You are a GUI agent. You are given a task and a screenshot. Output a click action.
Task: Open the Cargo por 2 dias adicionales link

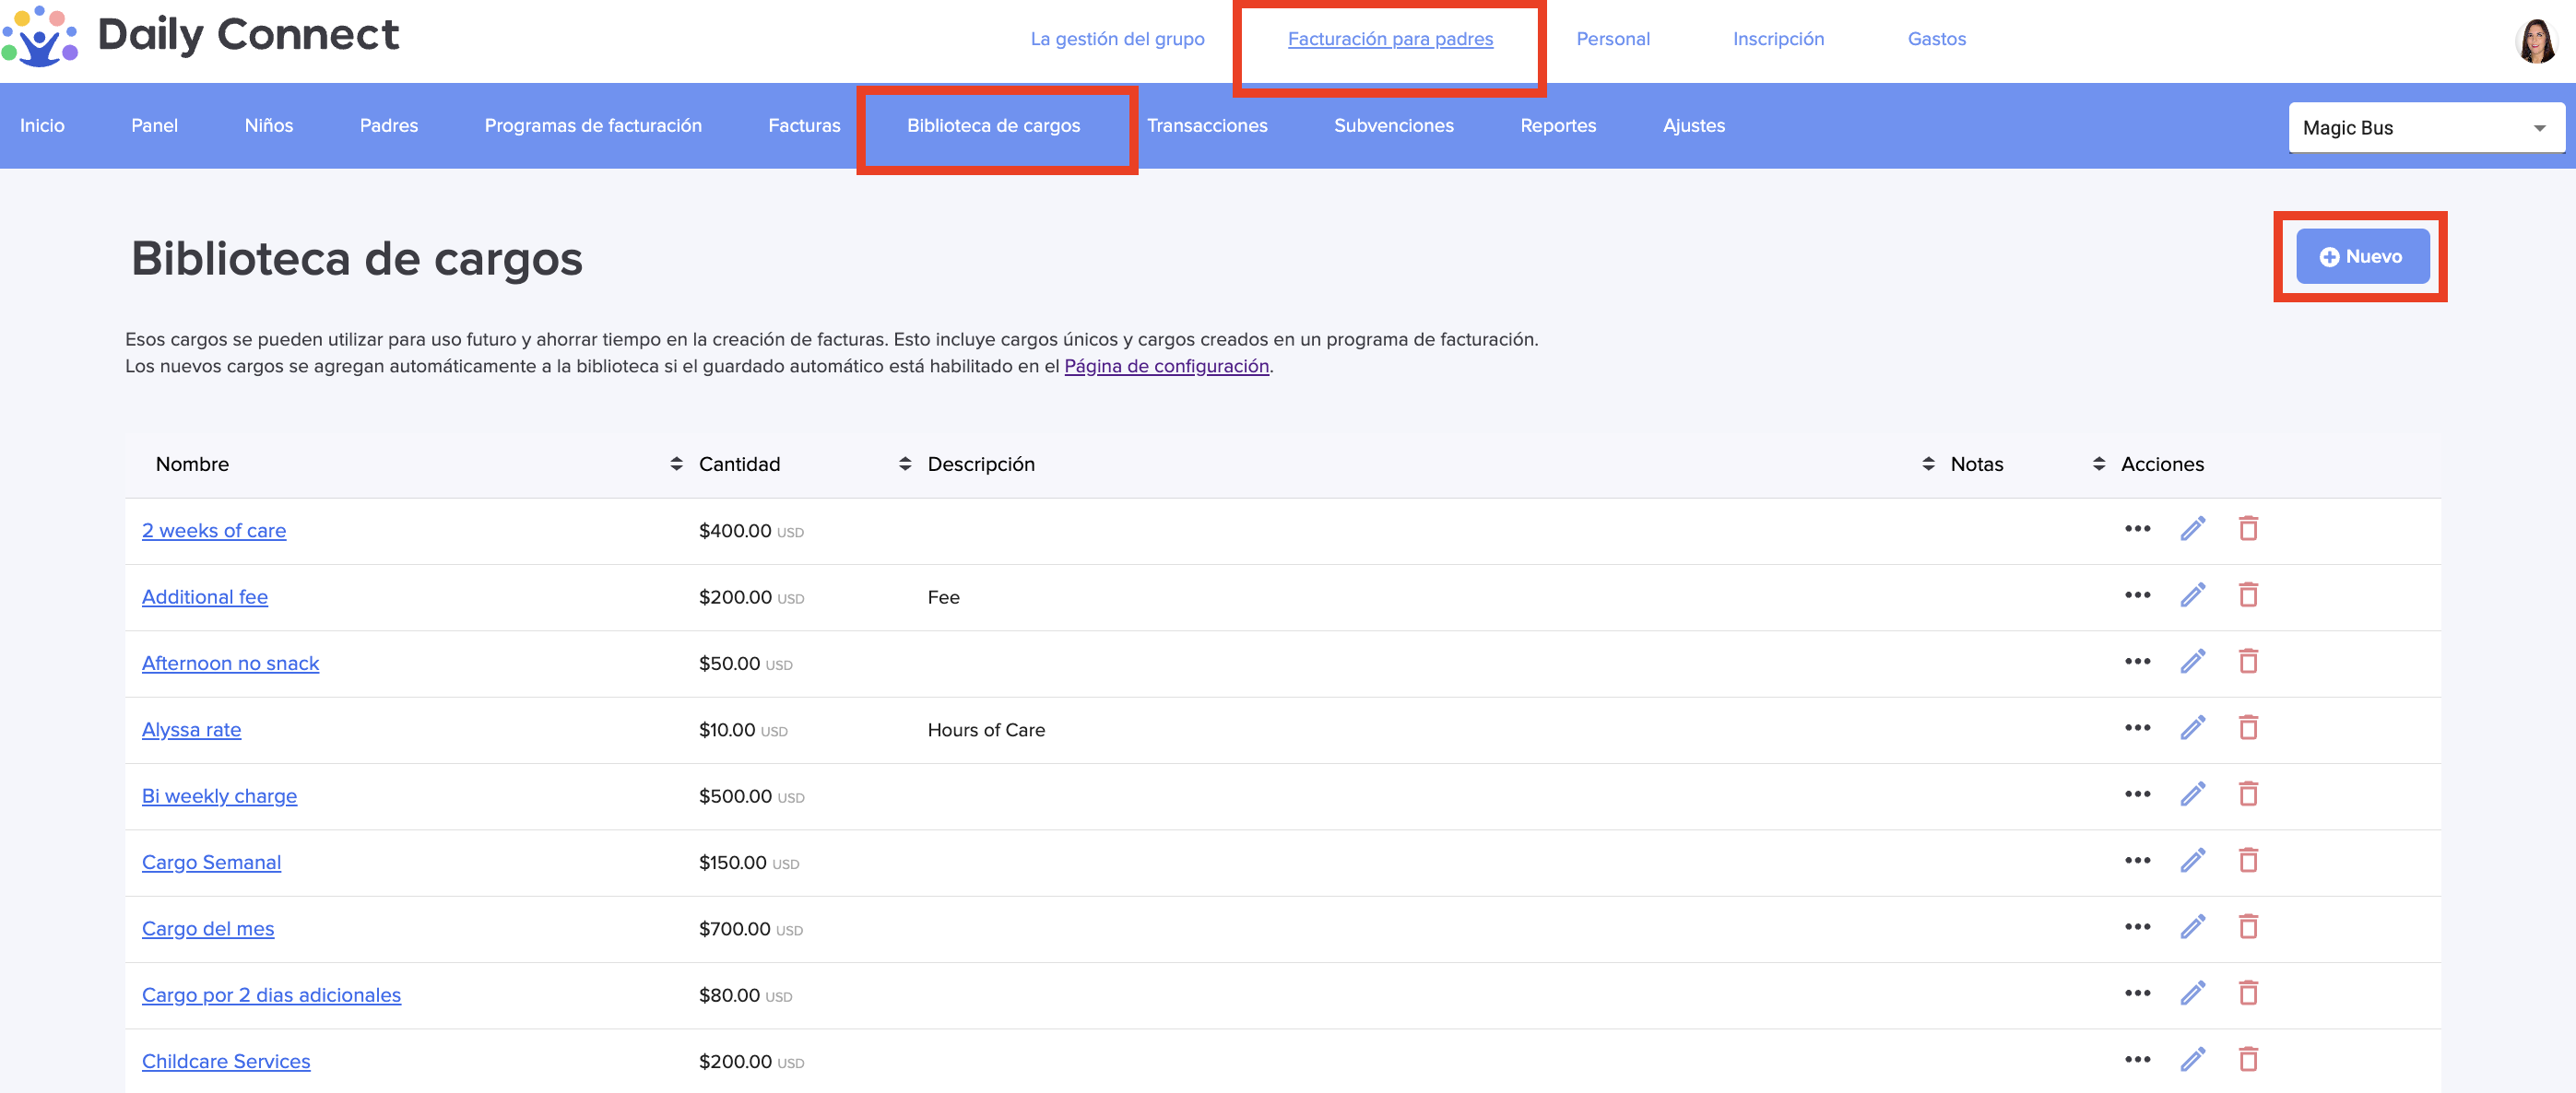point(271,995)
